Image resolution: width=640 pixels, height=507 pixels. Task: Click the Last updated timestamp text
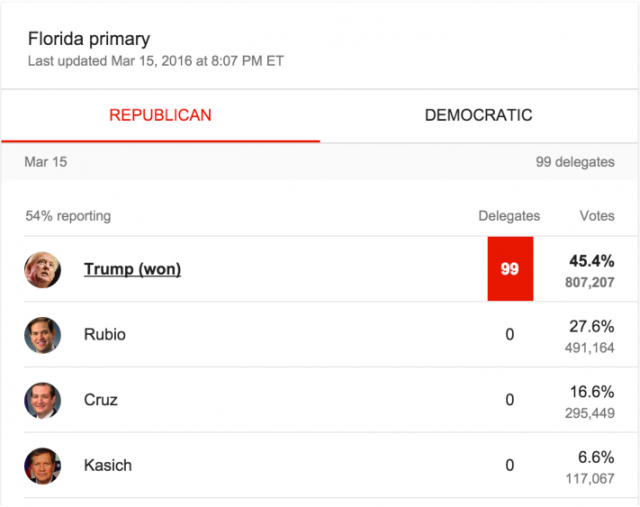tap(156, 61)
